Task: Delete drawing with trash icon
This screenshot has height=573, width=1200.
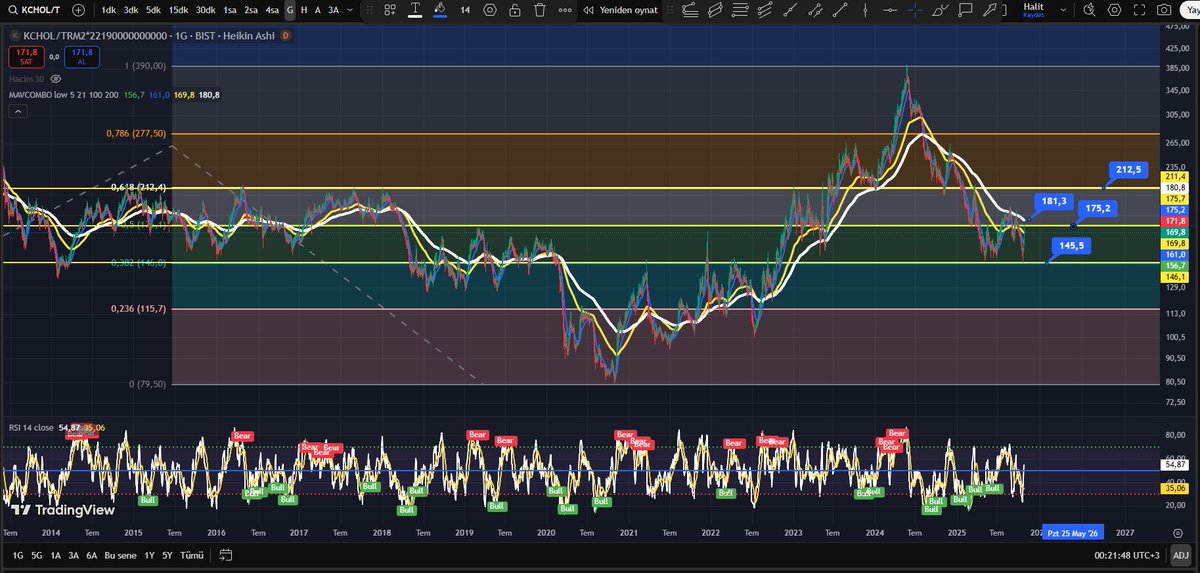Action: (539, 9)
